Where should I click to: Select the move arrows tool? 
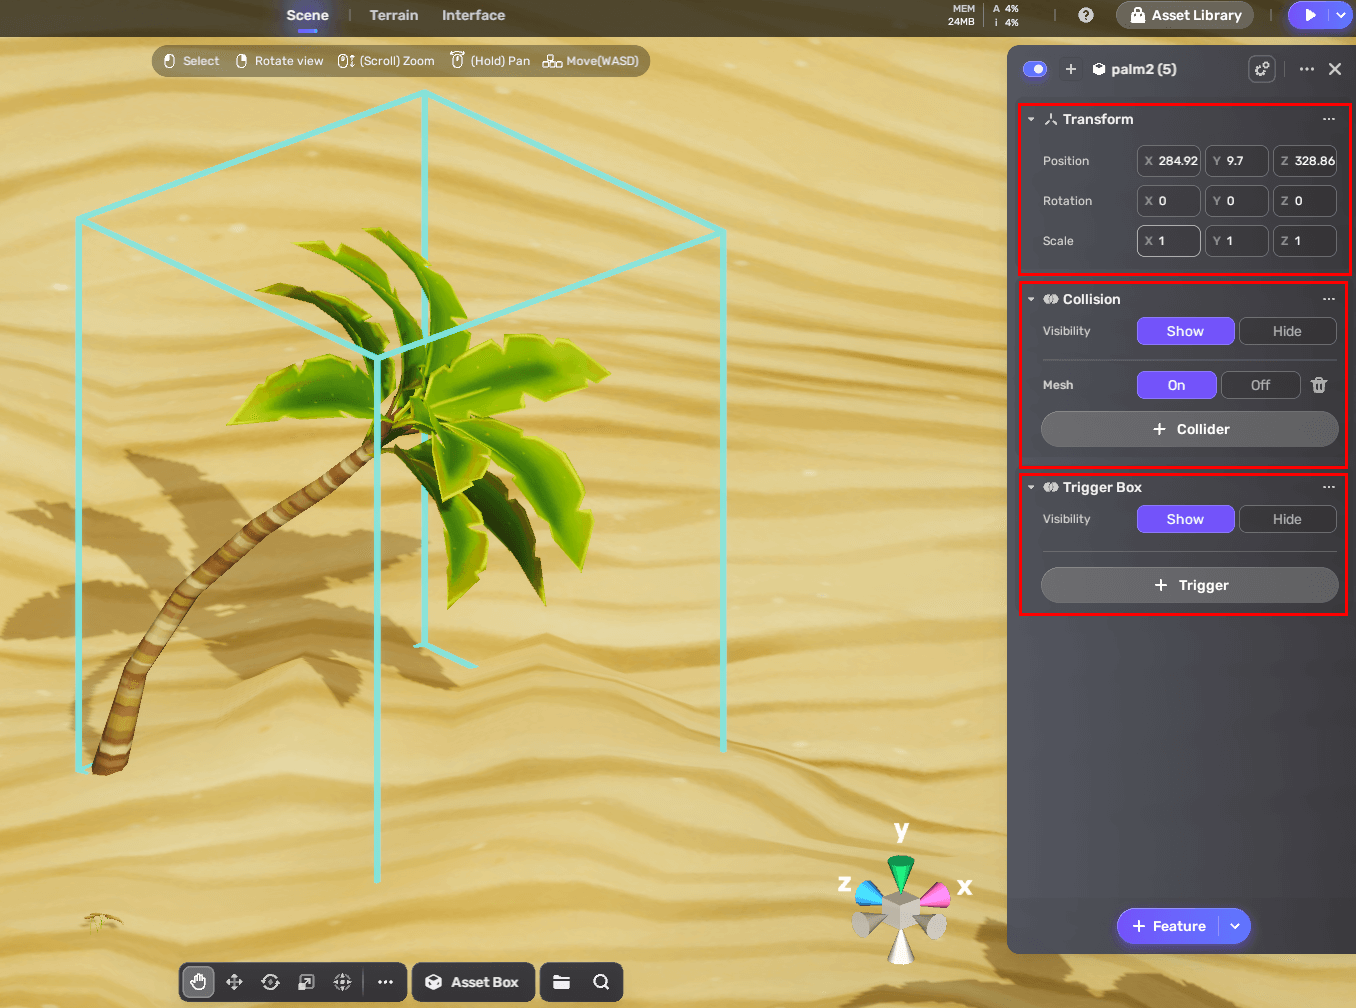(234, 982)
